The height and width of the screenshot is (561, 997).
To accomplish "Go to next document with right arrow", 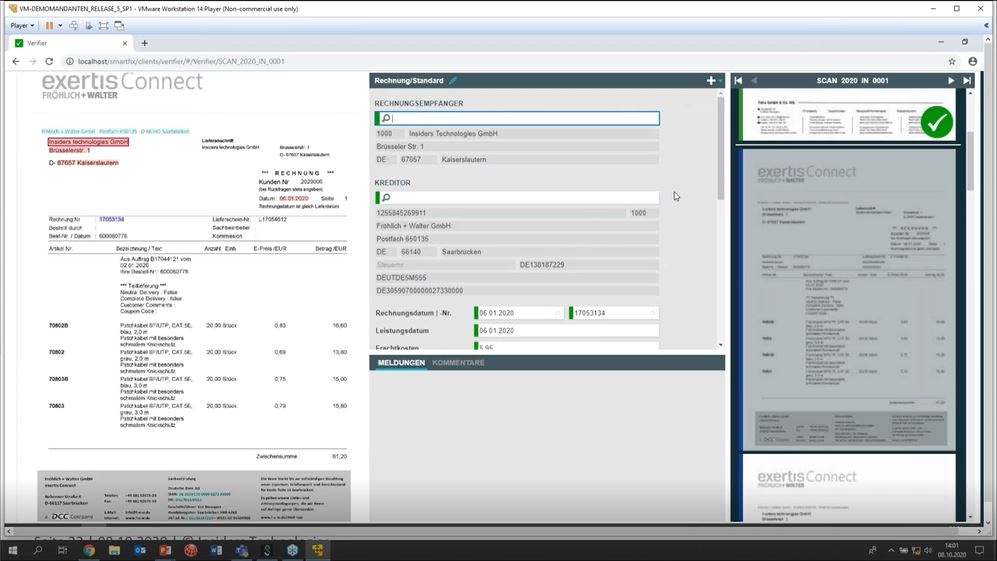I will pyautogui.click(x=951, y=81).
